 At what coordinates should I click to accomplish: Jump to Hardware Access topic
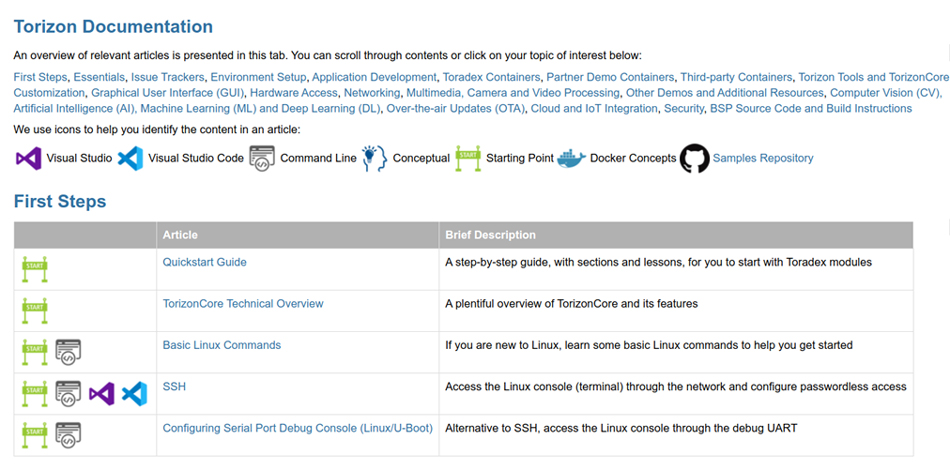click(293, 93)
